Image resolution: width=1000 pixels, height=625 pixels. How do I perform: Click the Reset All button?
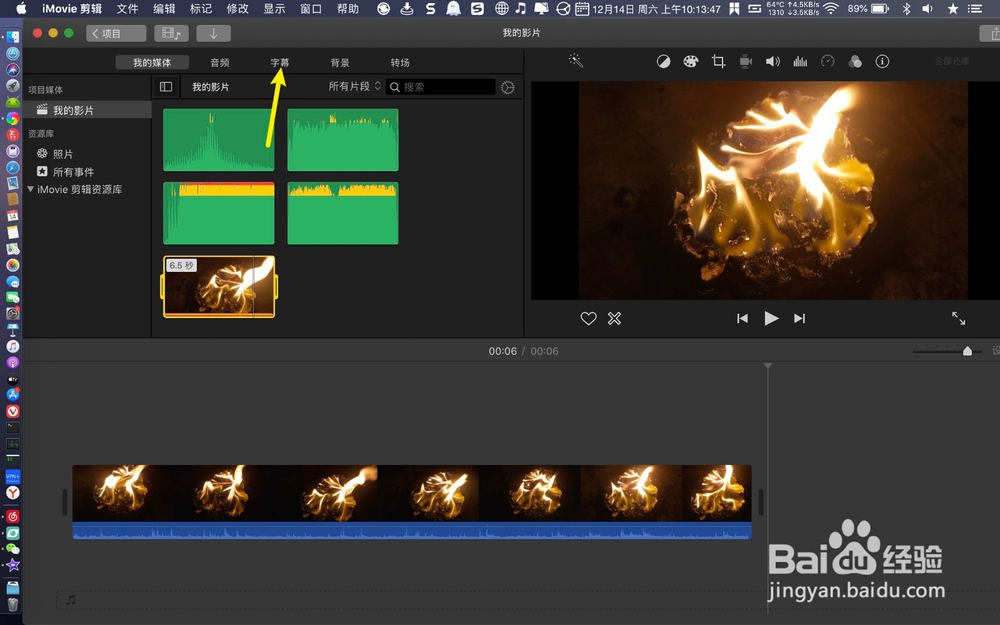tap(952, 61)
